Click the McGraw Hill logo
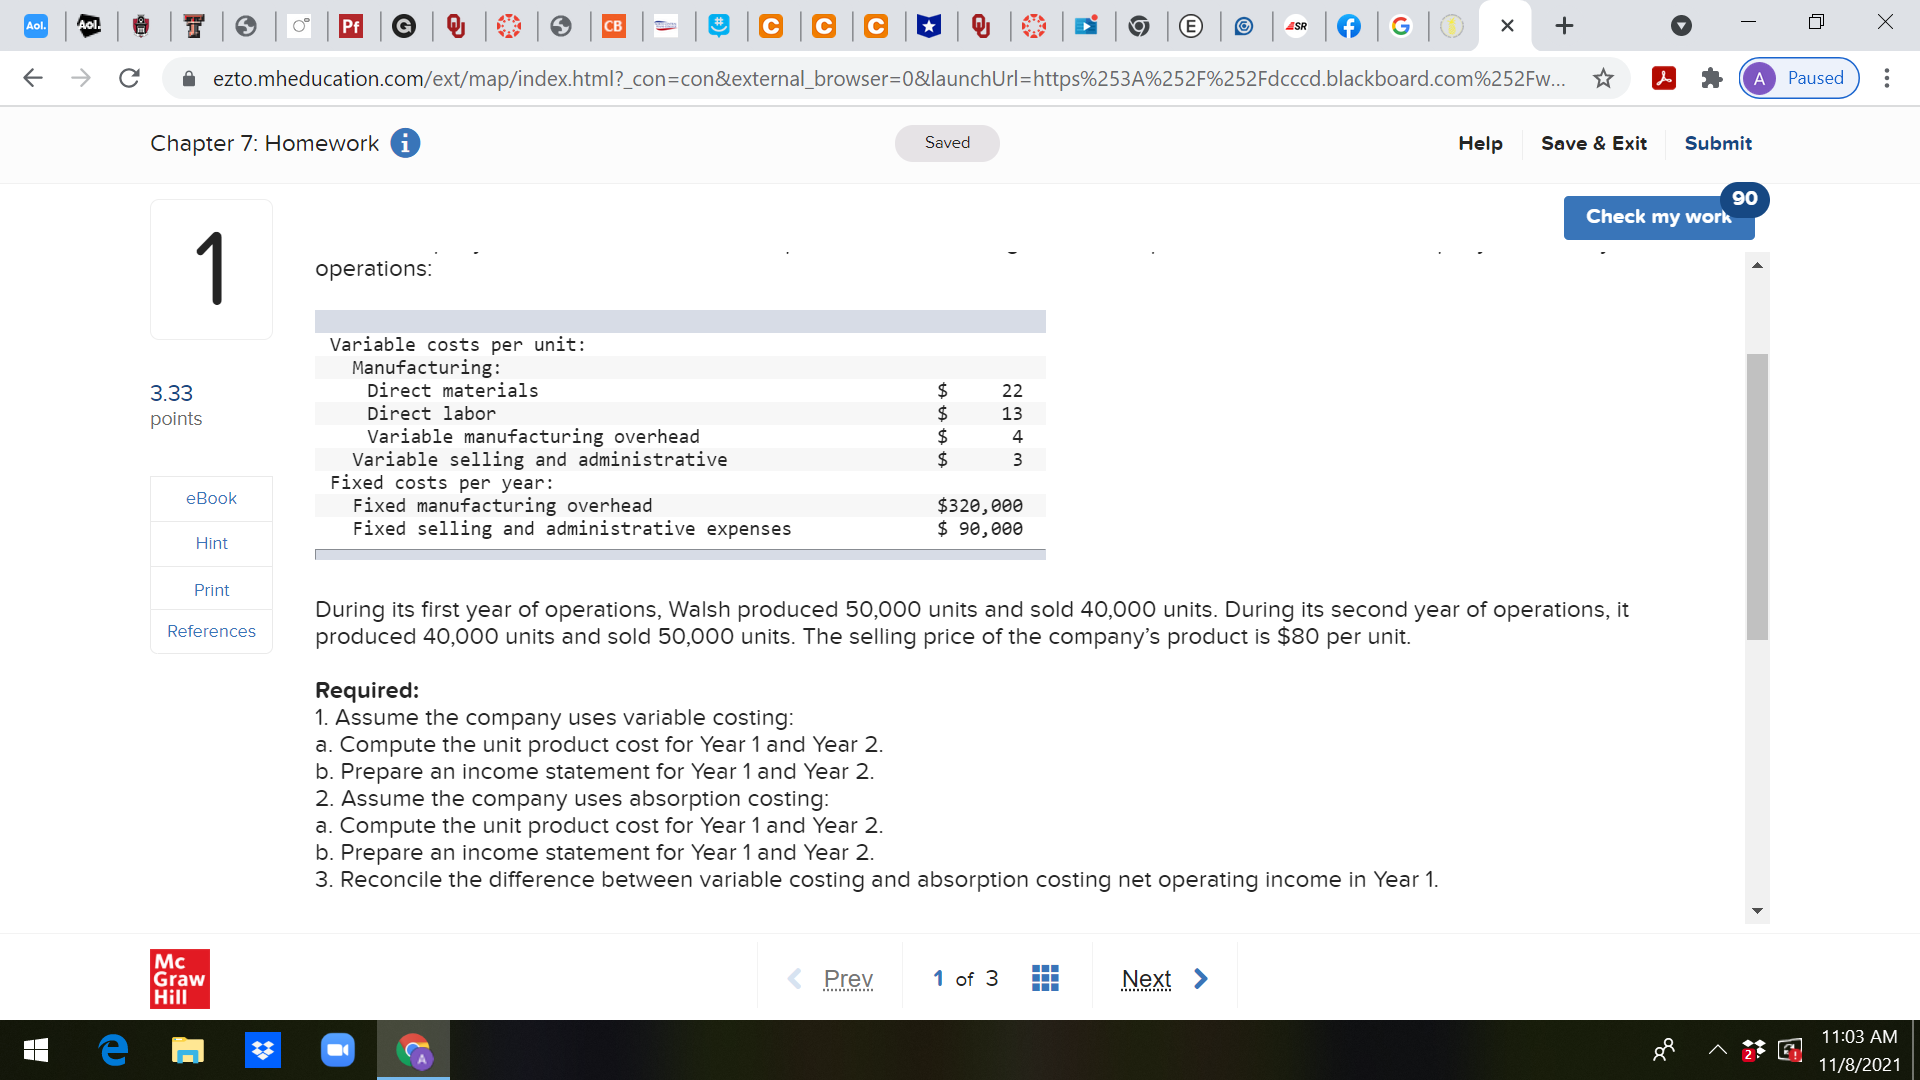Image resolution: width=1920 pixels, height=1080 pixels. click(179, 978)
